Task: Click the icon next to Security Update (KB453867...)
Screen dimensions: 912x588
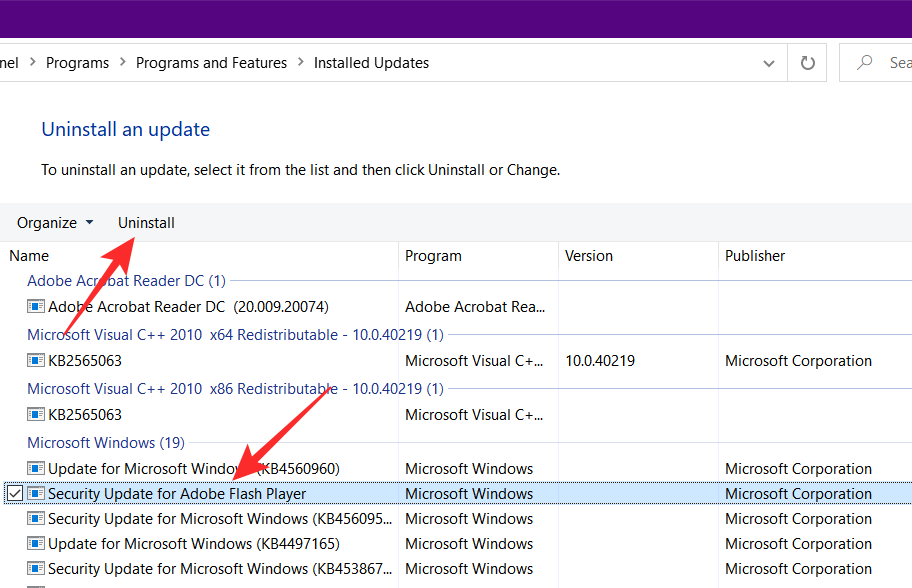Action: click(x=36, y=569)
